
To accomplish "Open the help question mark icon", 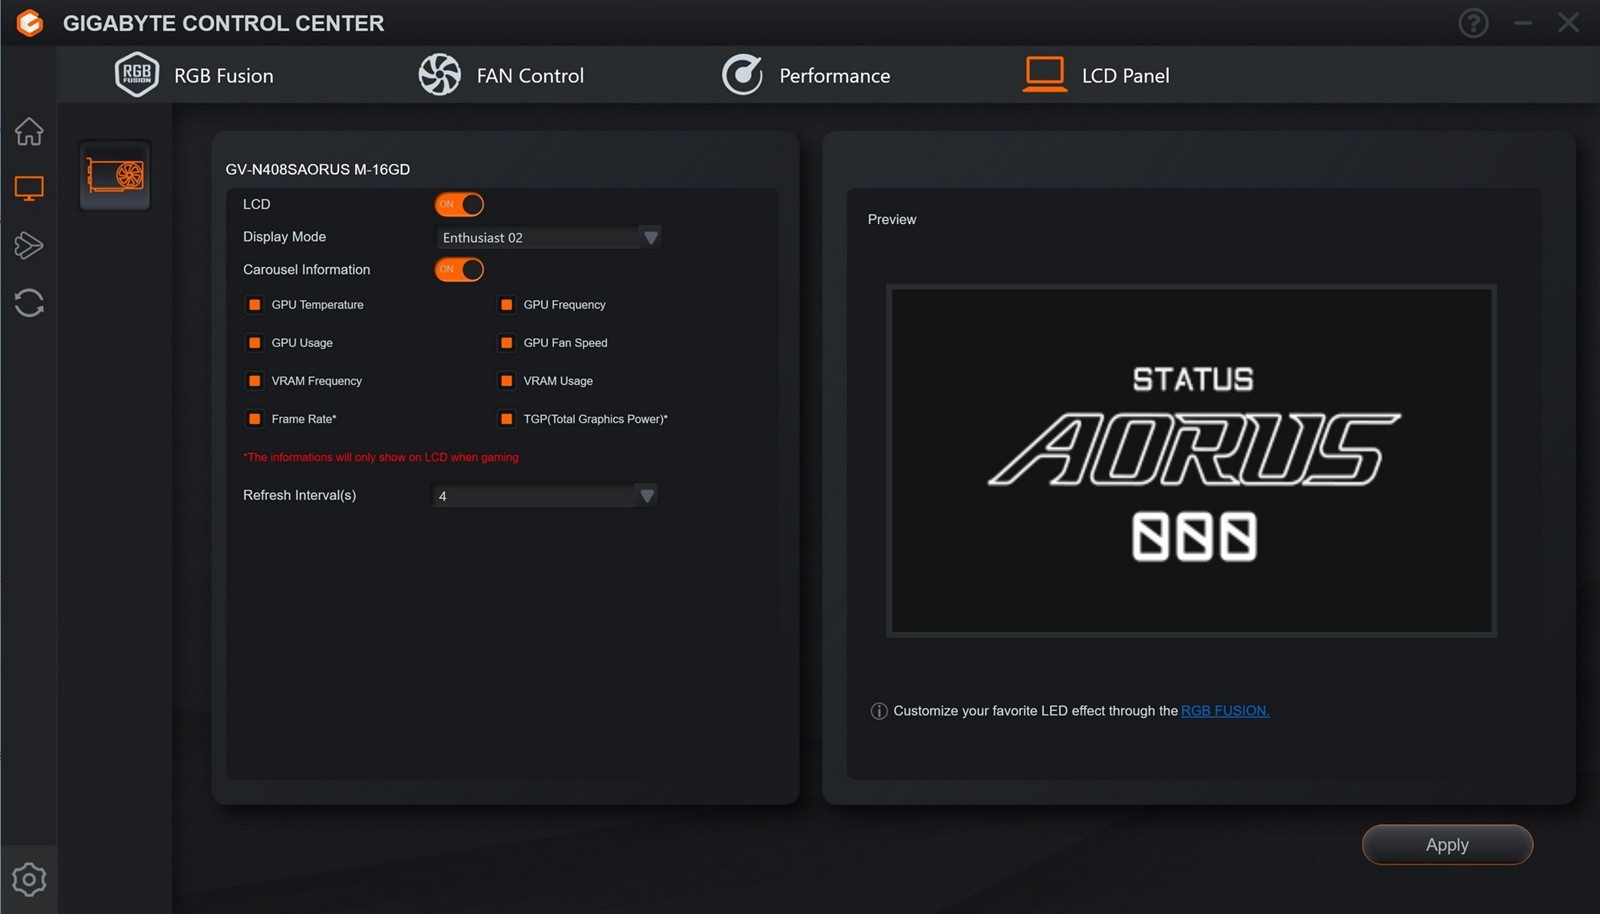I will [1473, 22].
